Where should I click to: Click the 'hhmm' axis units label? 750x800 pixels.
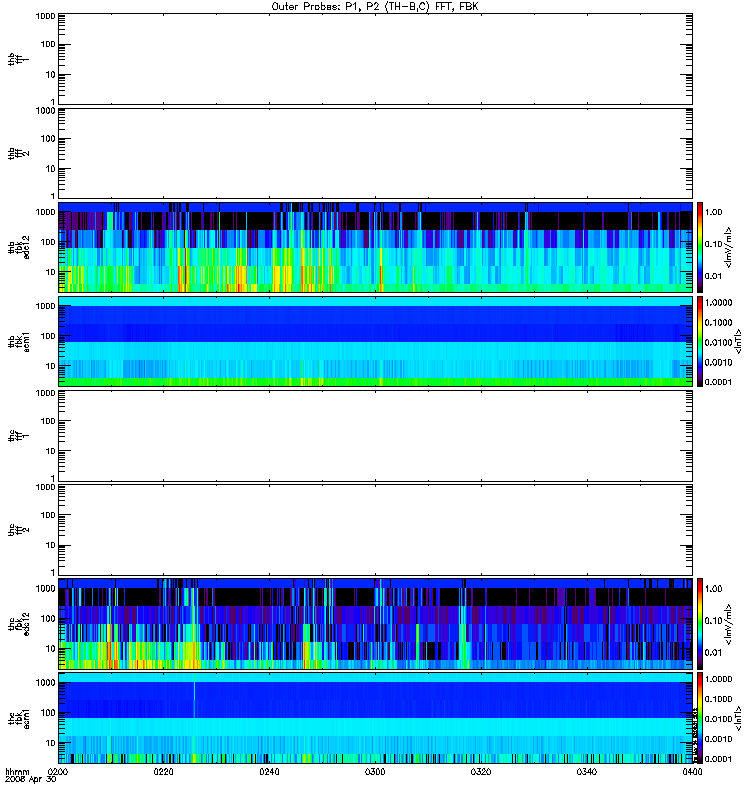17,772
